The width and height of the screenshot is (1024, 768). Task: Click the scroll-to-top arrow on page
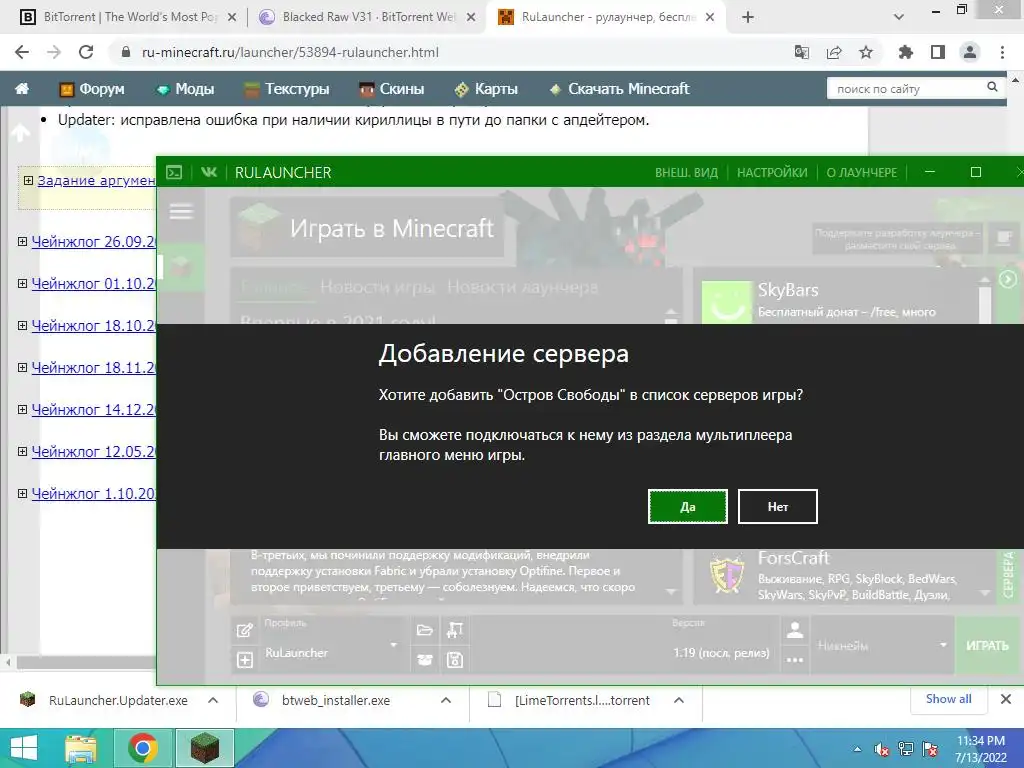click(x=20, y=133)
